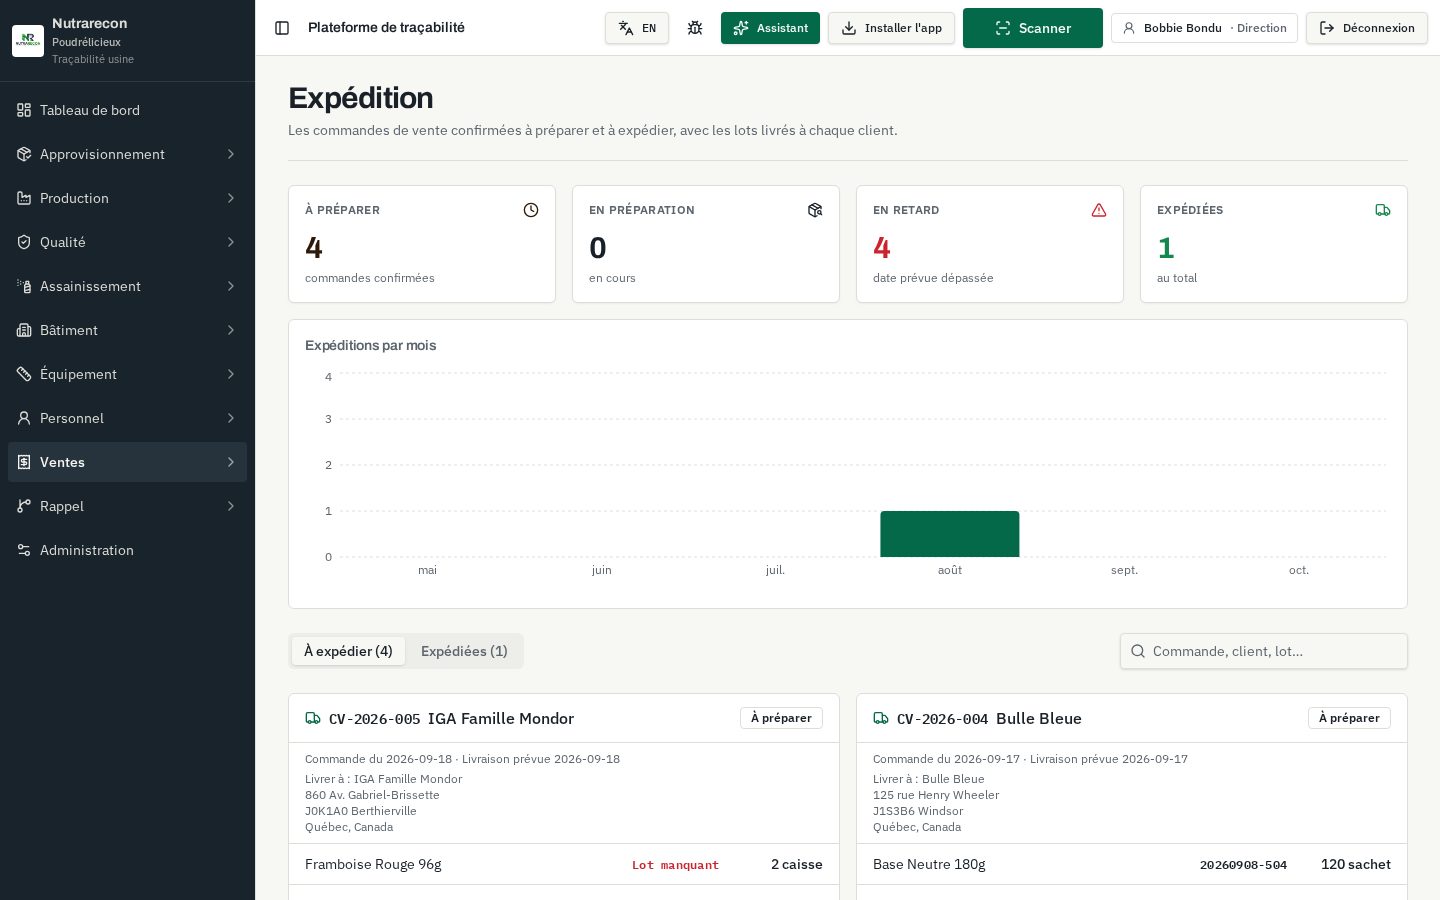Expand the Production chevron
This screenshot has height=900, width=1440.
point(231,198)
